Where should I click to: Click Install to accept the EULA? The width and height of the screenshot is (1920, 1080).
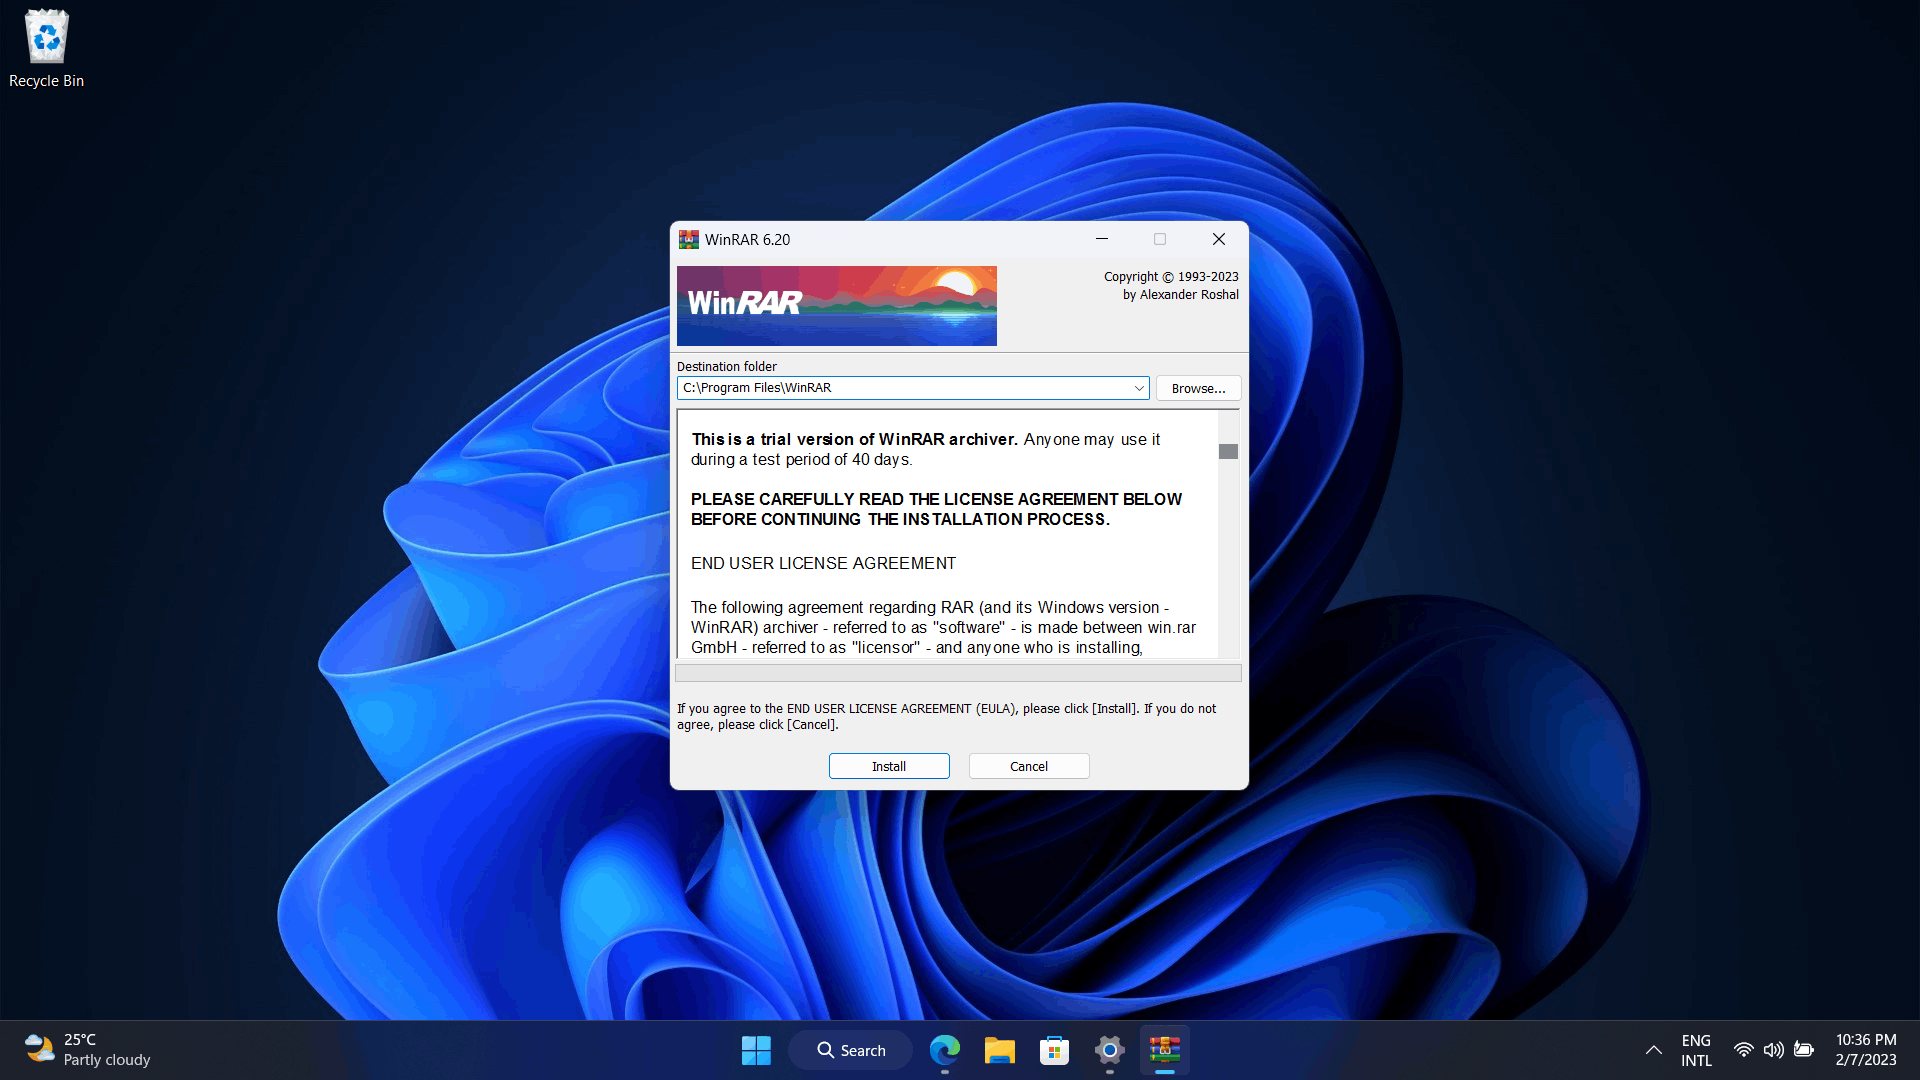point(889,766)
